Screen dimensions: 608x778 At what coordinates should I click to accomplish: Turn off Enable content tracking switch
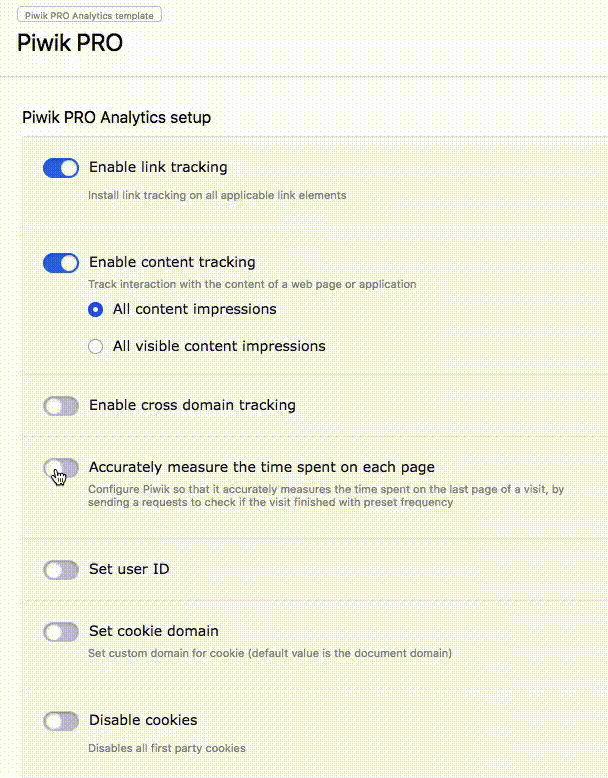pyautogui.click(x=61, y=263)
